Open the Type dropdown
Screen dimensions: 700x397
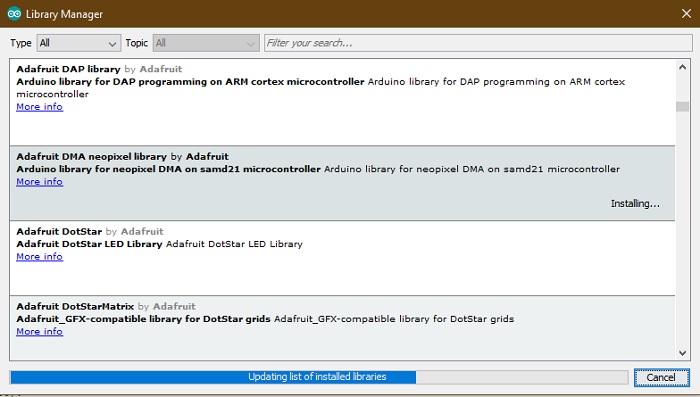pyautogui.click(x=79, y=43)
